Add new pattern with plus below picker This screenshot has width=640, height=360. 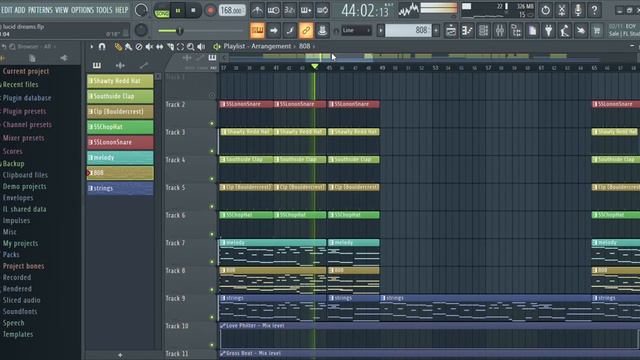[x=120, y=355]
